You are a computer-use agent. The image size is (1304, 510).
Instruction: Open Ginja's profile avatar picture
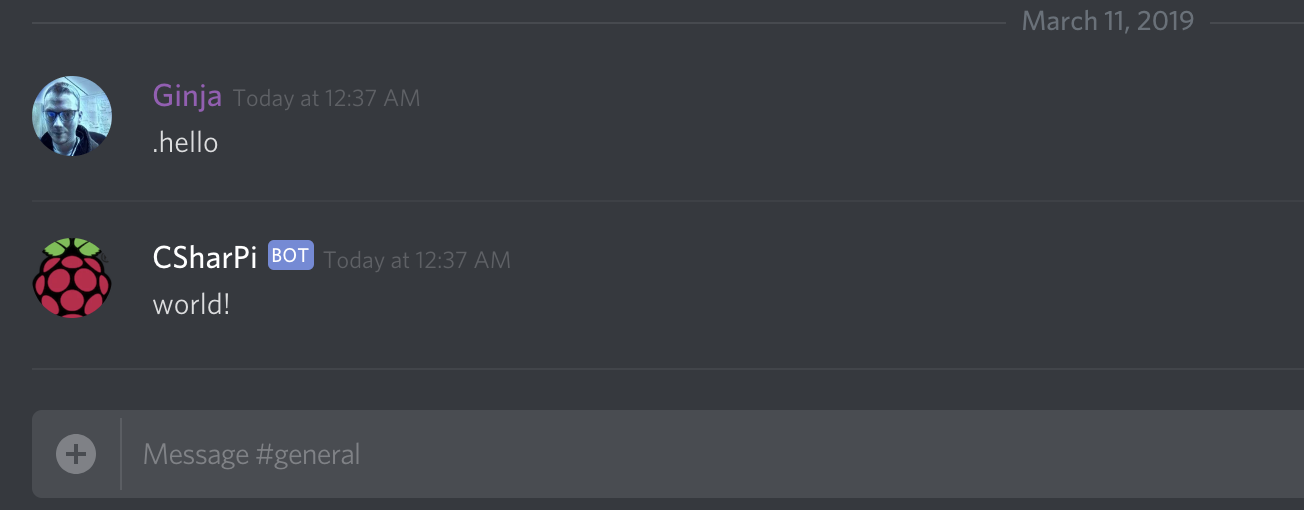click(72, 116)
